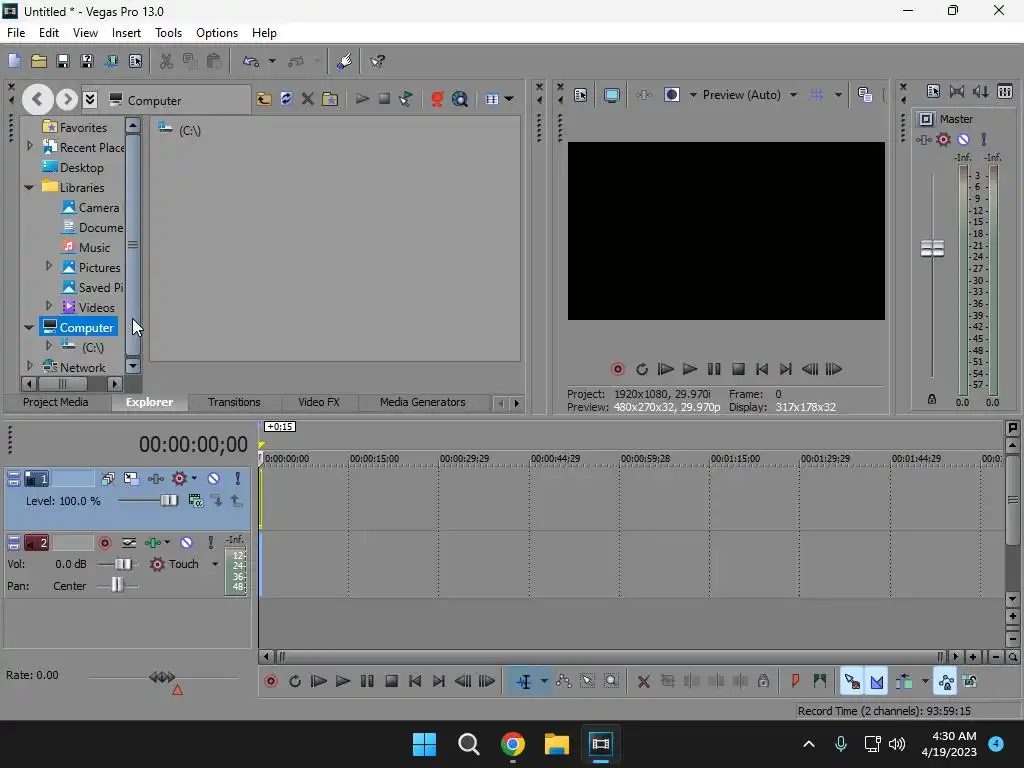Select Desktop in the folder tree
The height and width of the screenshot is (768, 1024).
(82, 168)
